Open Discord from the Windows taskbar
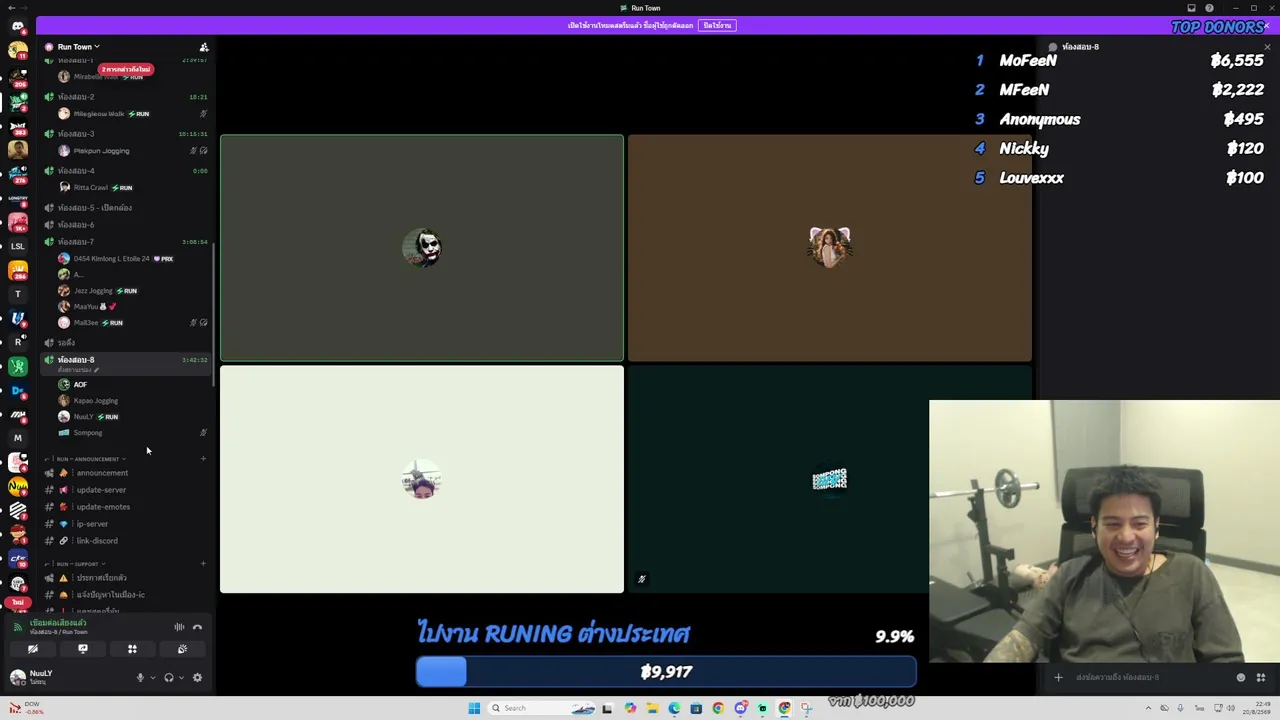Image resolution: width=1280 pixels, height=720 pixels. (740, 708)
